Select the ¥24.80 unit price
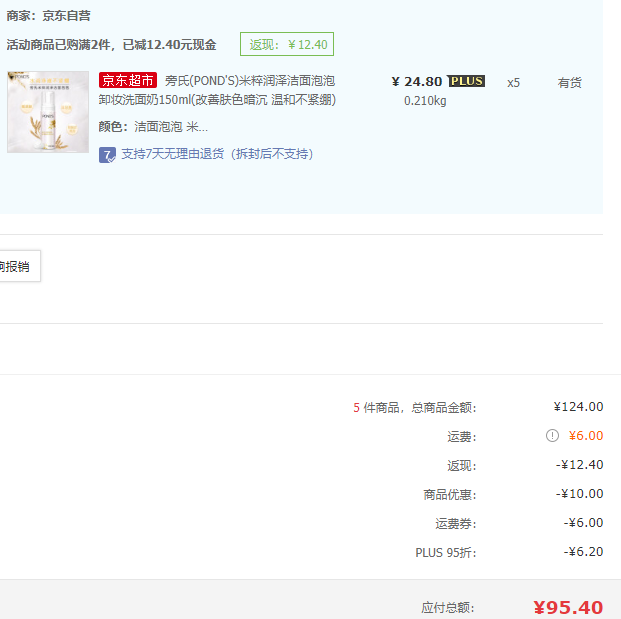This screenshot has height=619, width=621. pos(417,82)
